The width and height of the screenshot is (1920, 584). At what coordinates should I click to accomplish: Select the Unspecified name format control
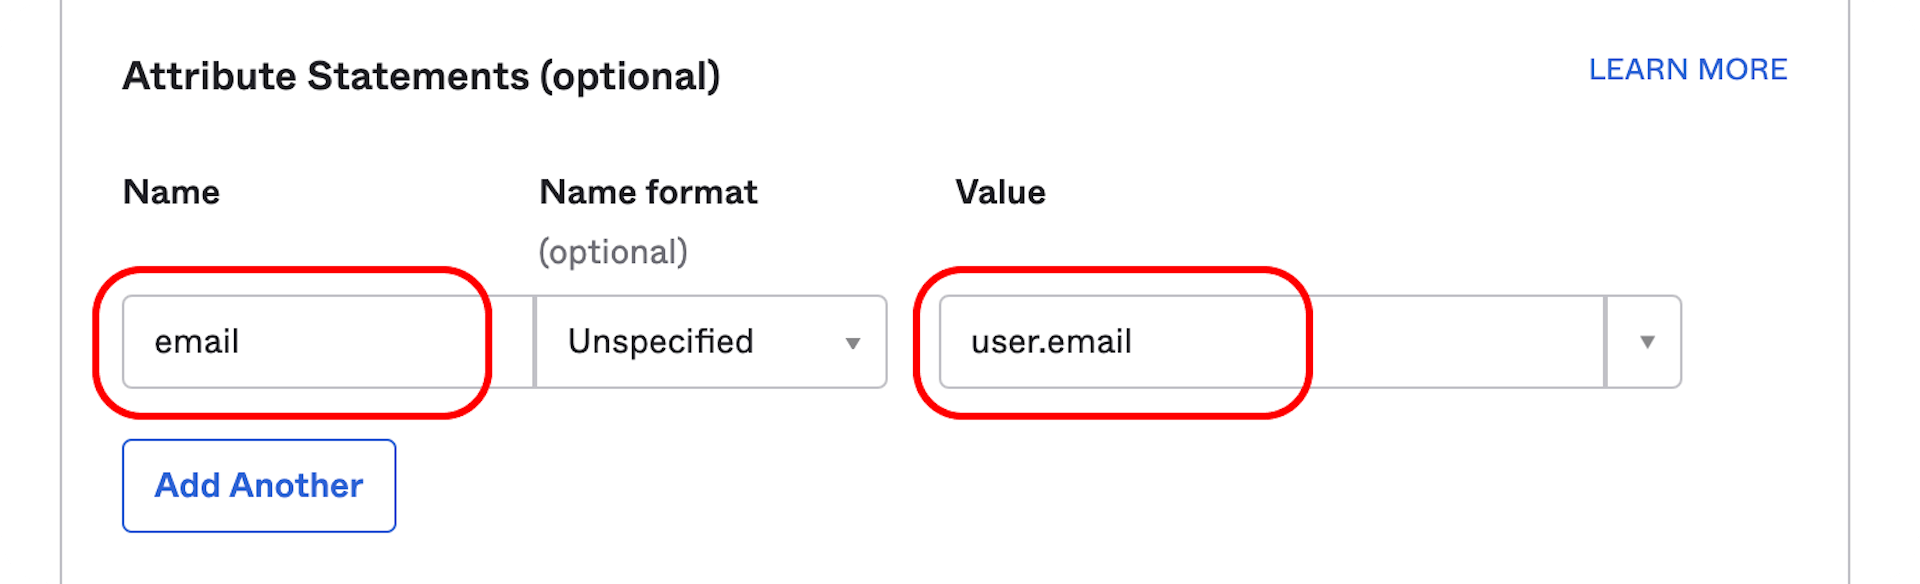tap(710, 342)
